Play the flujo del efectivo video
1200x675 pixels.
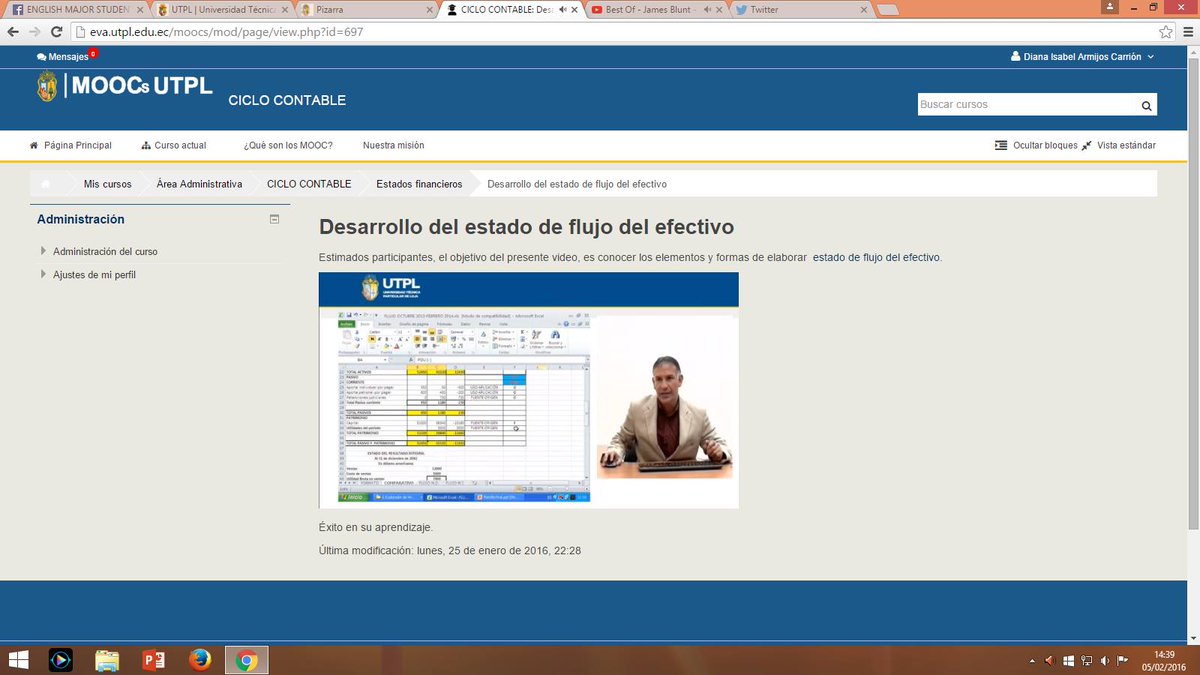(528, 390)
